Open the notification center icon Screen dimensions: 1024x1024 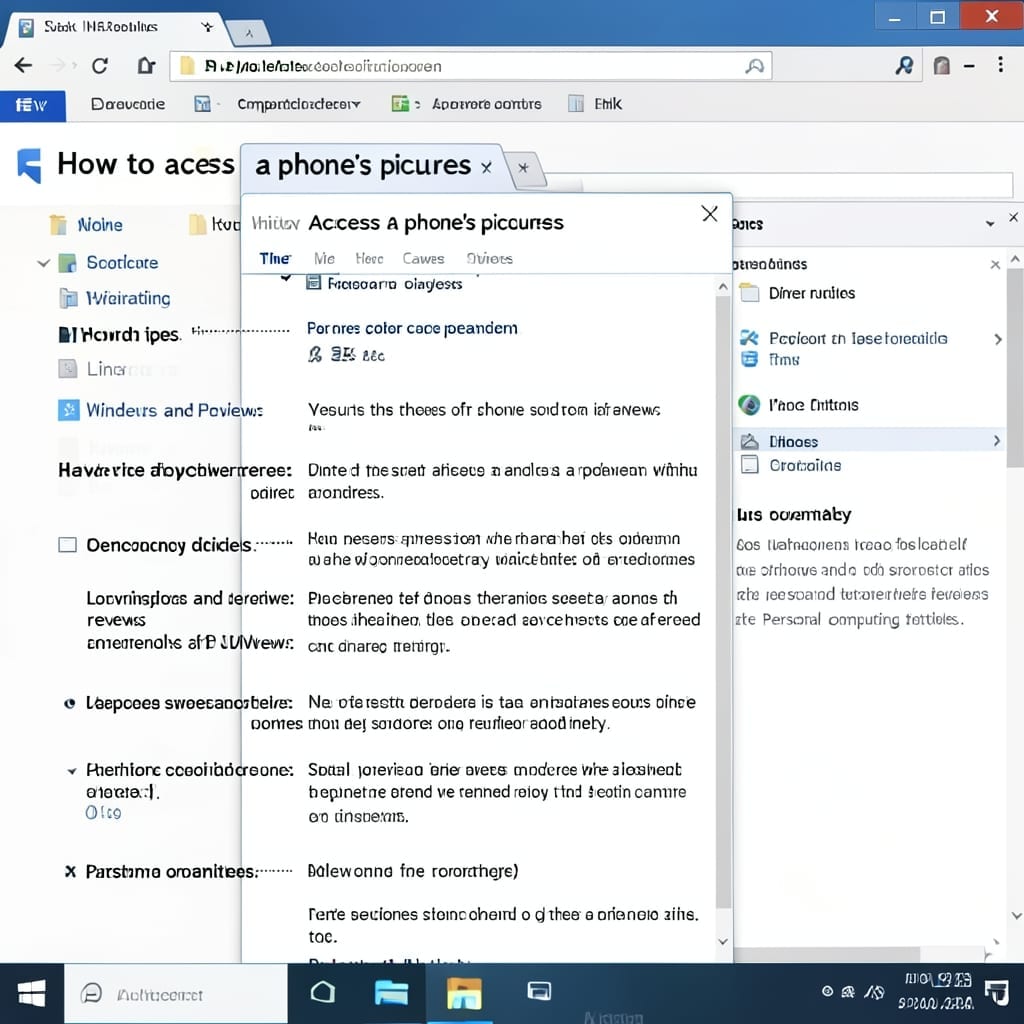pyautogui.click(x=997, y=993)
